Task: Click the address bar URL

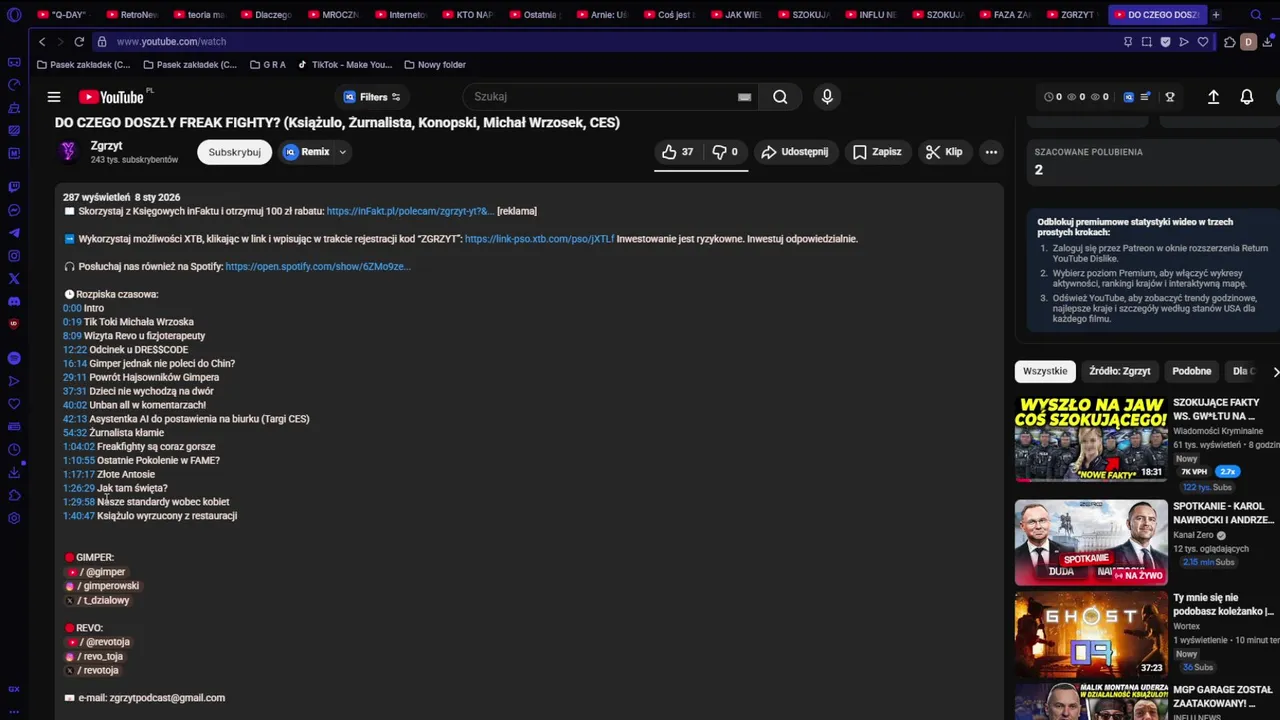Action: click(171, 42)
